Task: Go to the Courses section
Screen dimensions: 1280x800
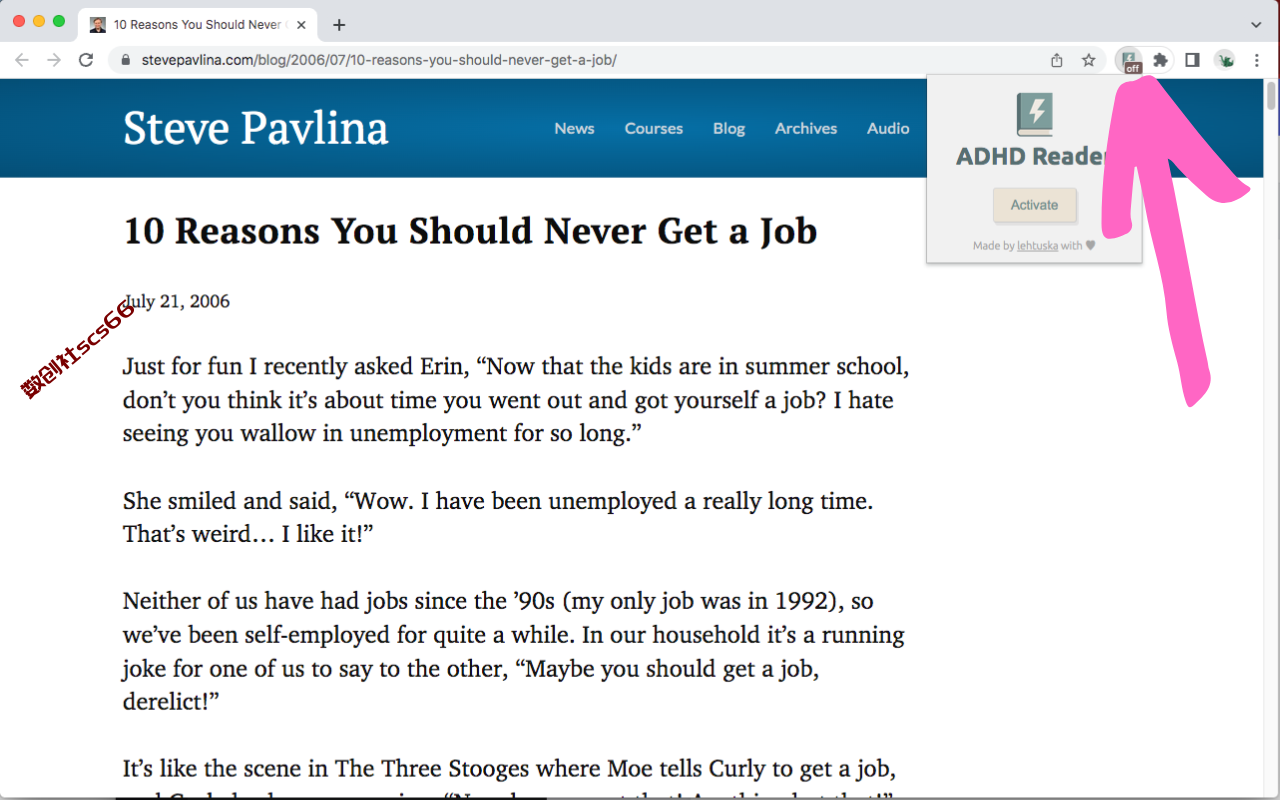Action: click(x=654, y=128)
